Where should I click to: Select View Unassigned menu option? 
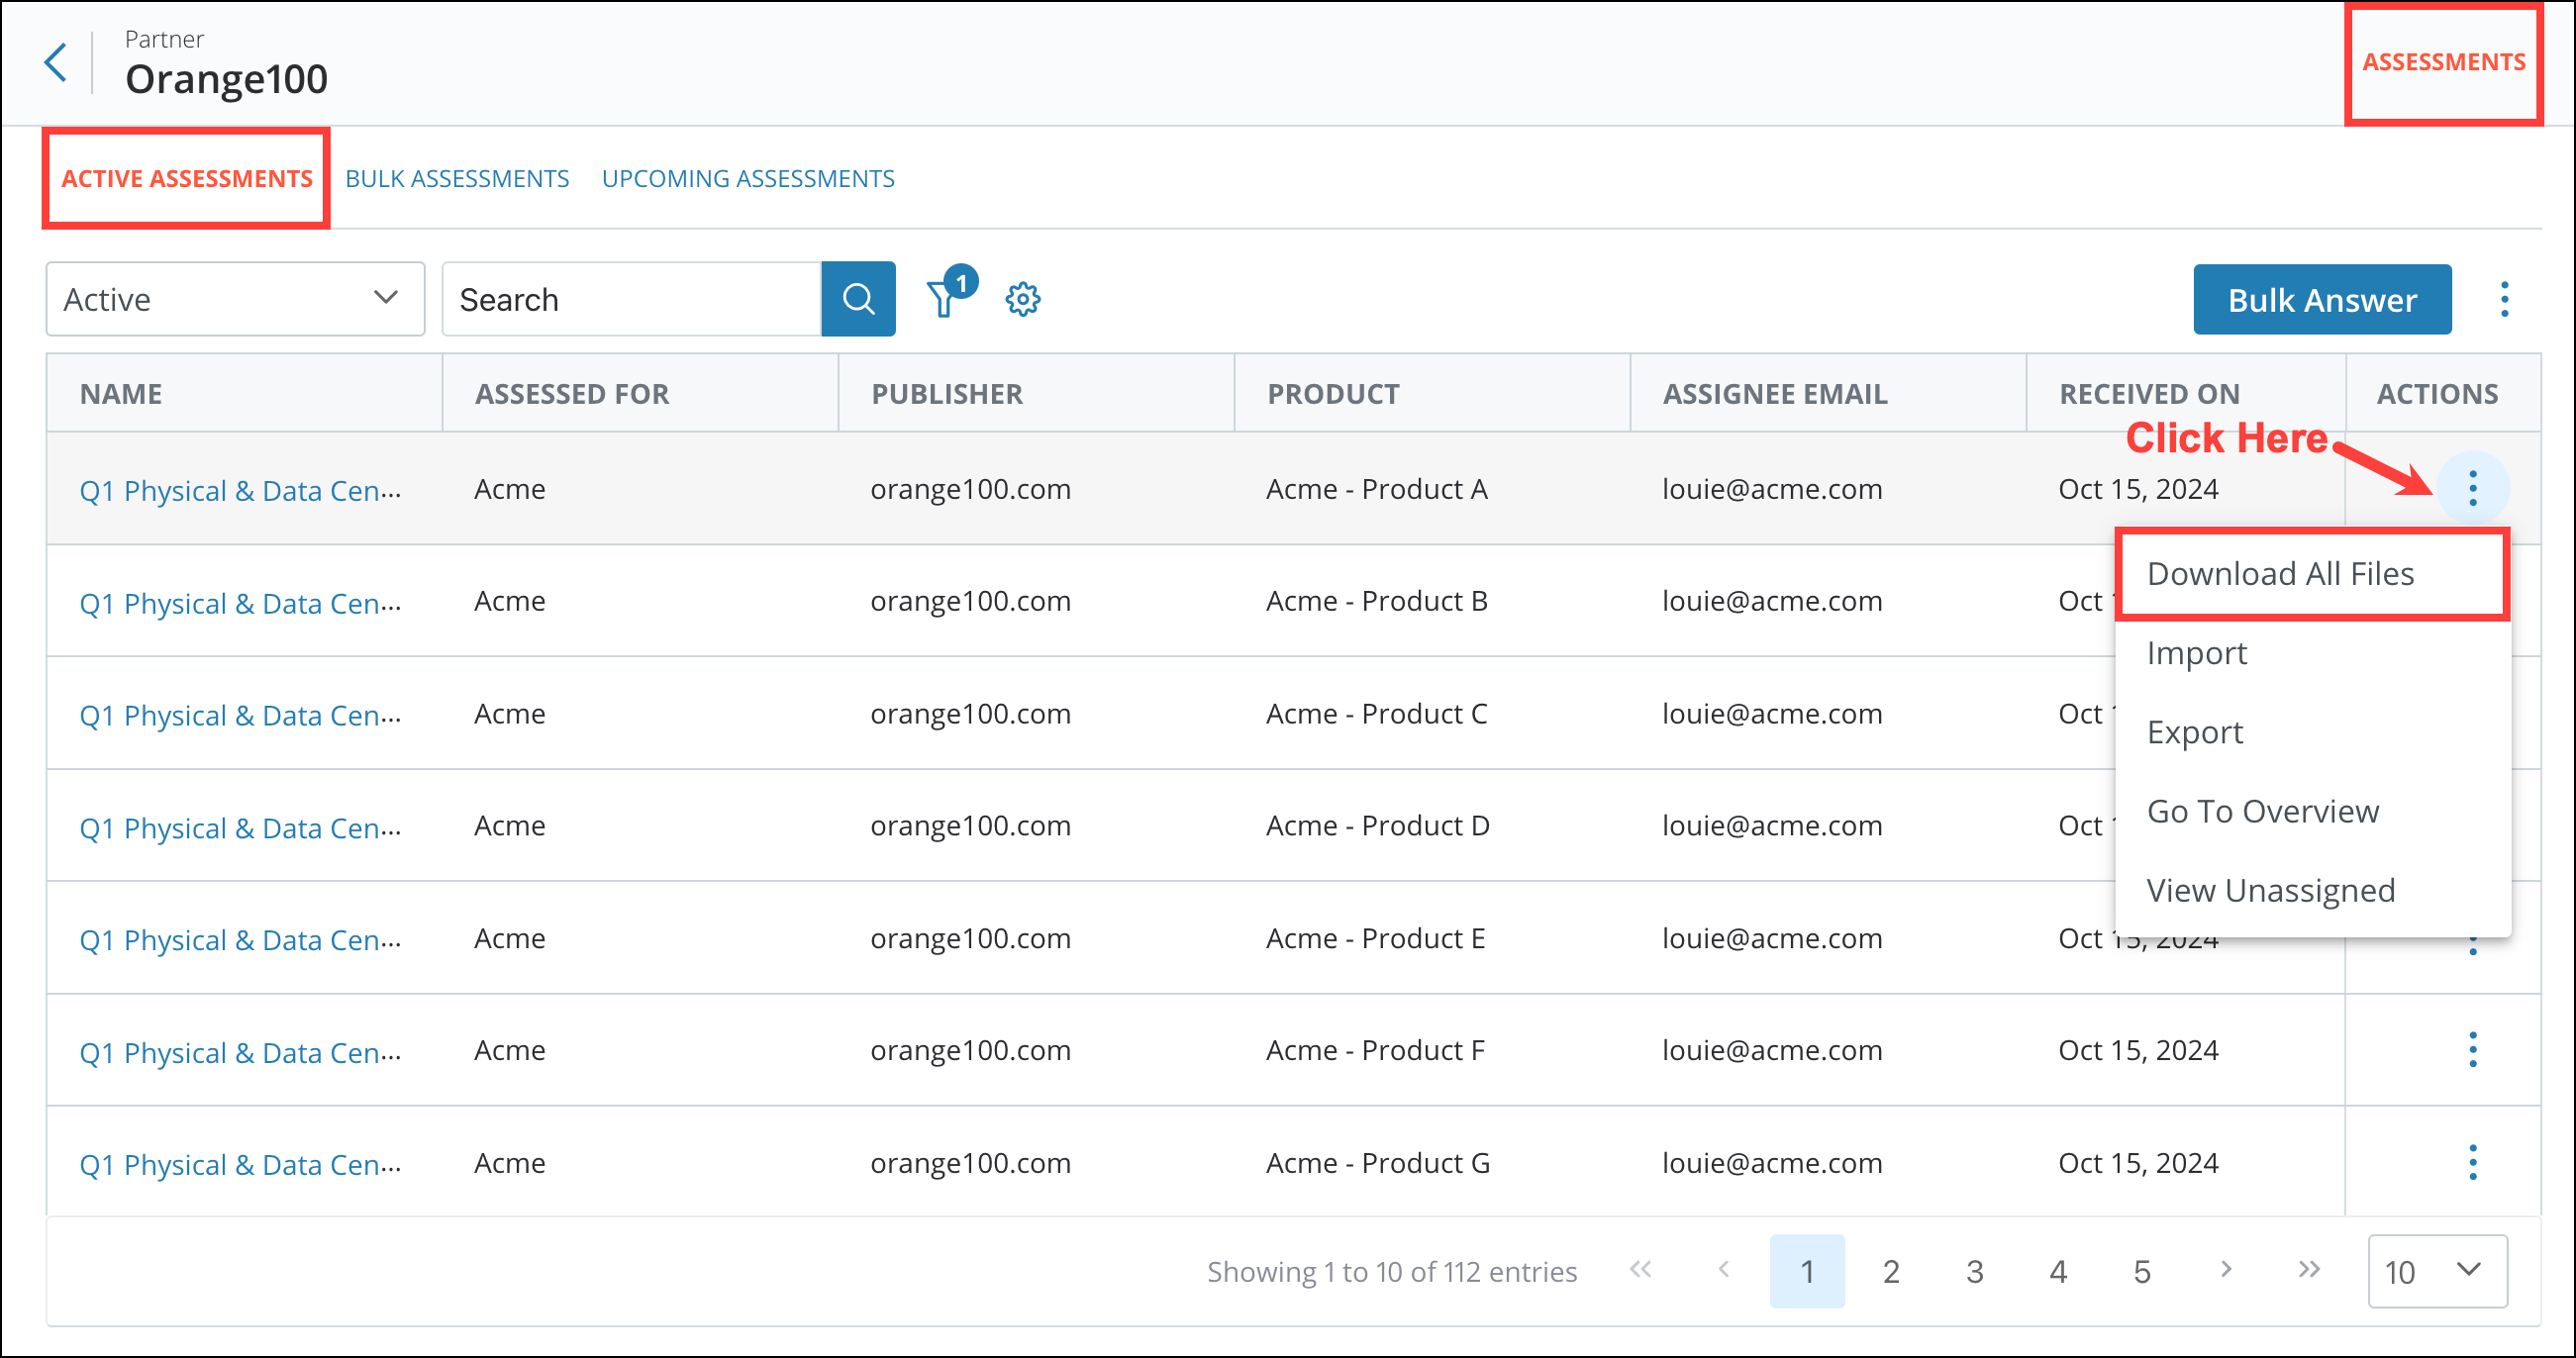click(2271, 889)
